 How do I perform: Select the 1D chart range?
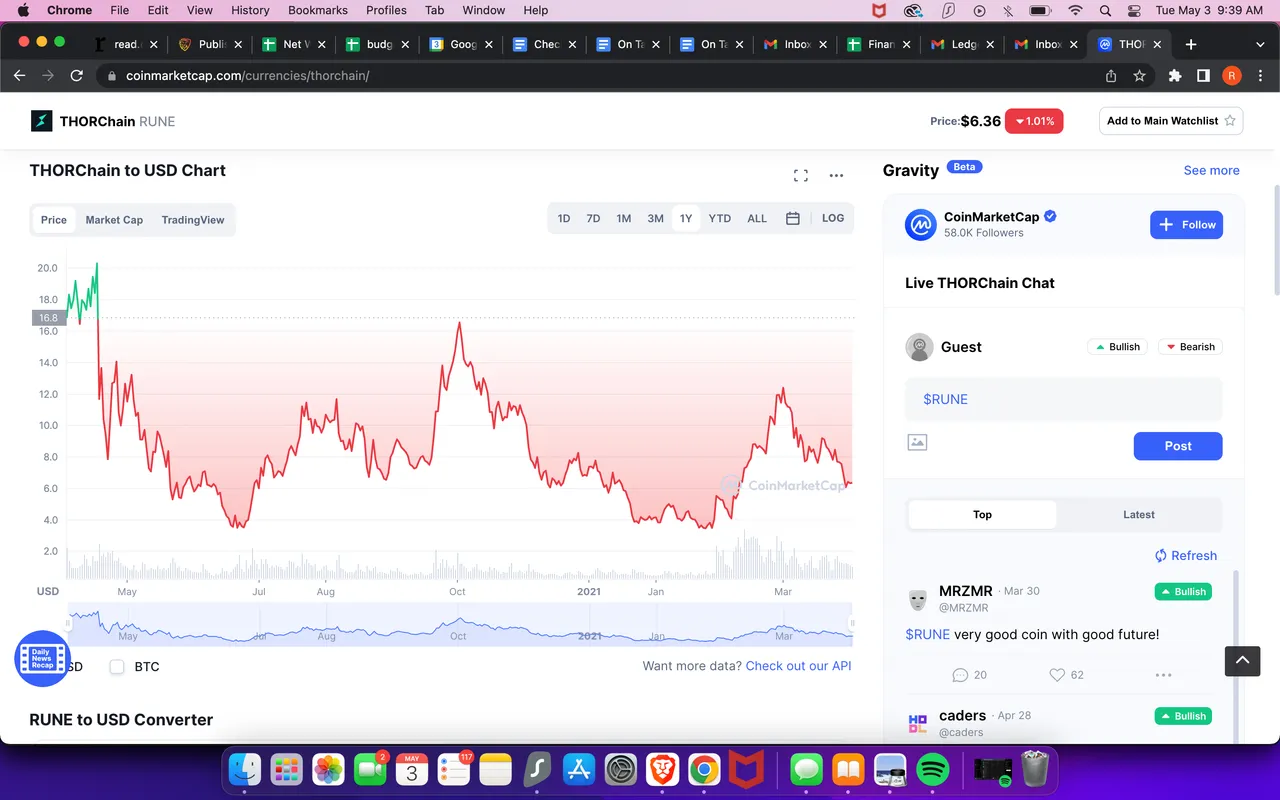564,218
